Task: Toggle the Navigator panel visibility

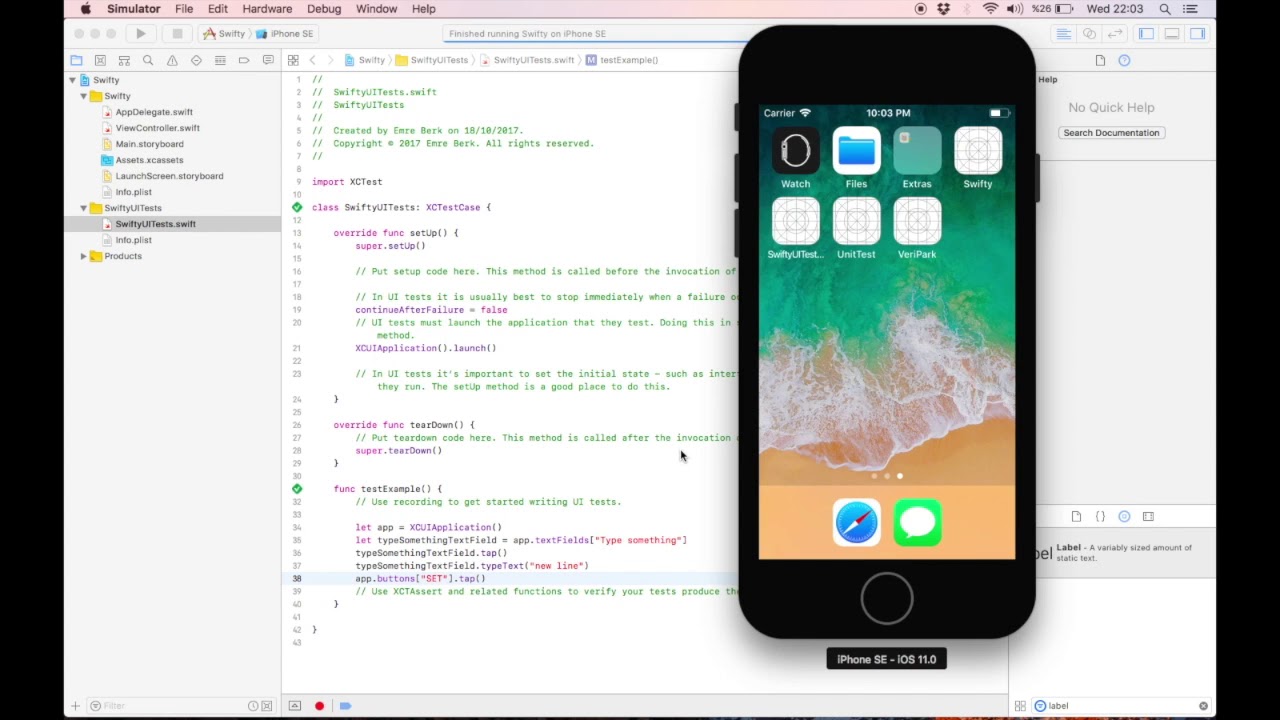Action: tap(1146, 33)
